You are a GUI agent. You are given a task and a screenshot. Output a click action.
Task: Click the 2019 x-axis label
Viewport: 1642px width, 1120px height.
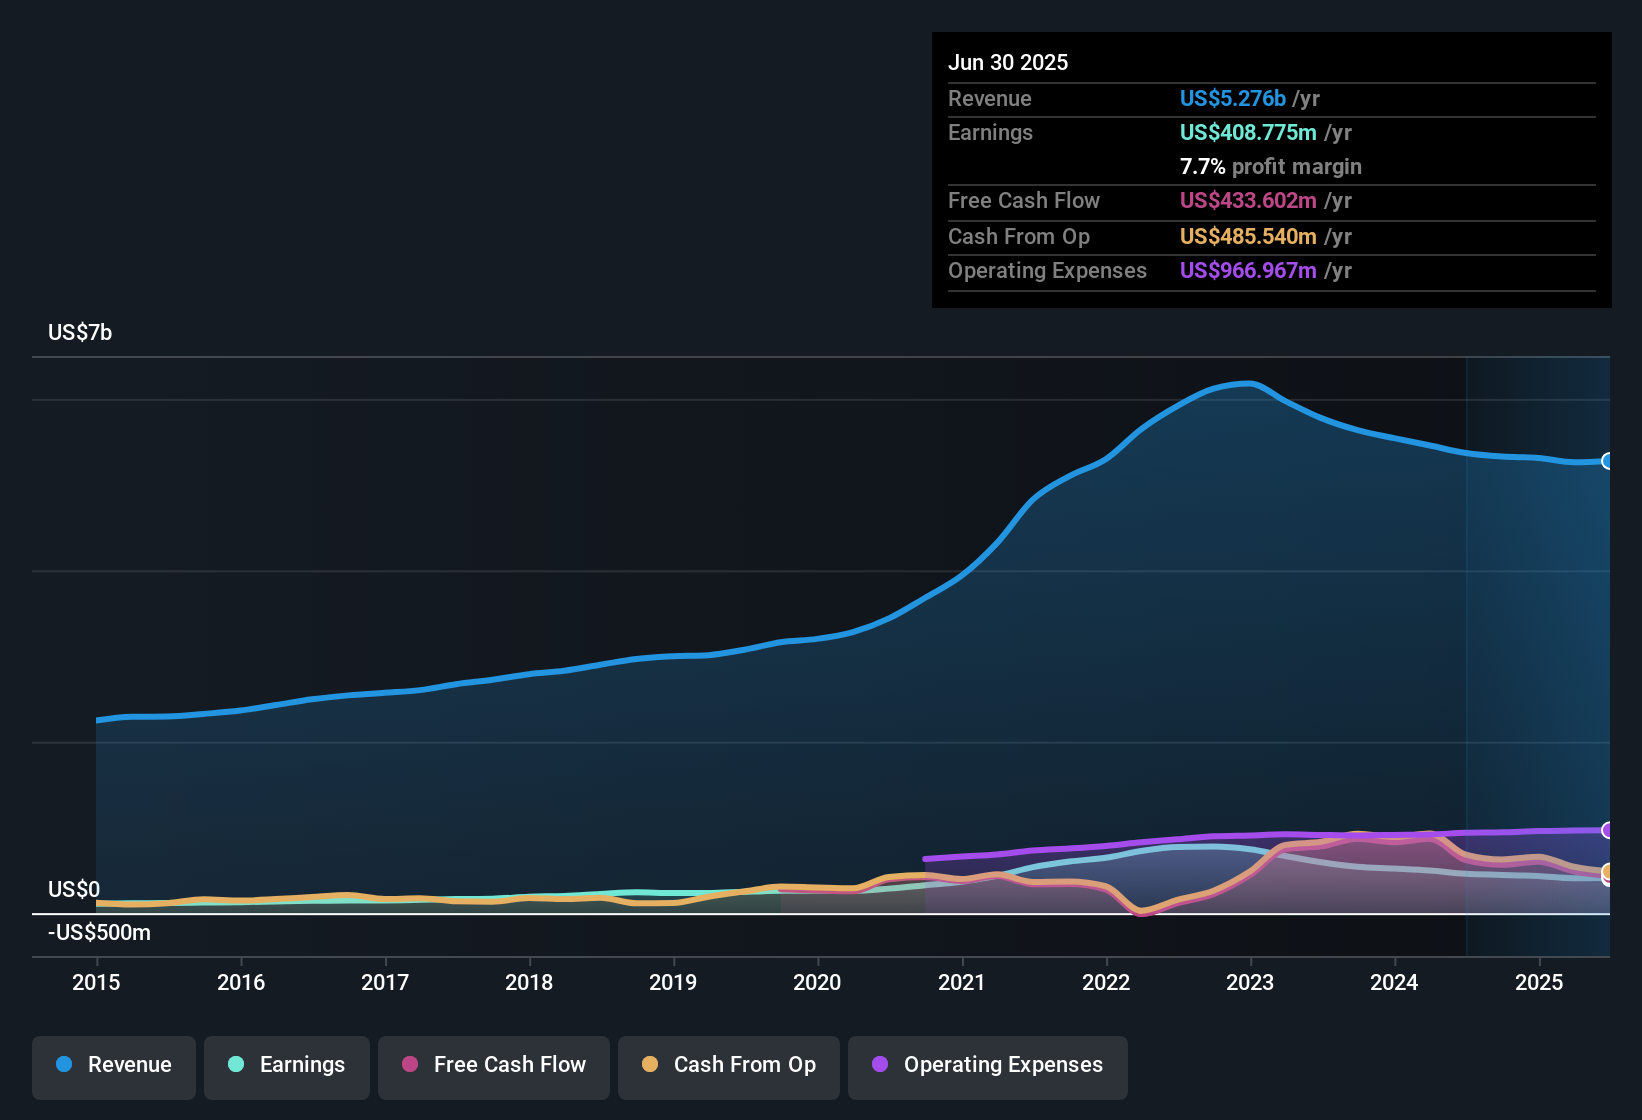[673, 983]
